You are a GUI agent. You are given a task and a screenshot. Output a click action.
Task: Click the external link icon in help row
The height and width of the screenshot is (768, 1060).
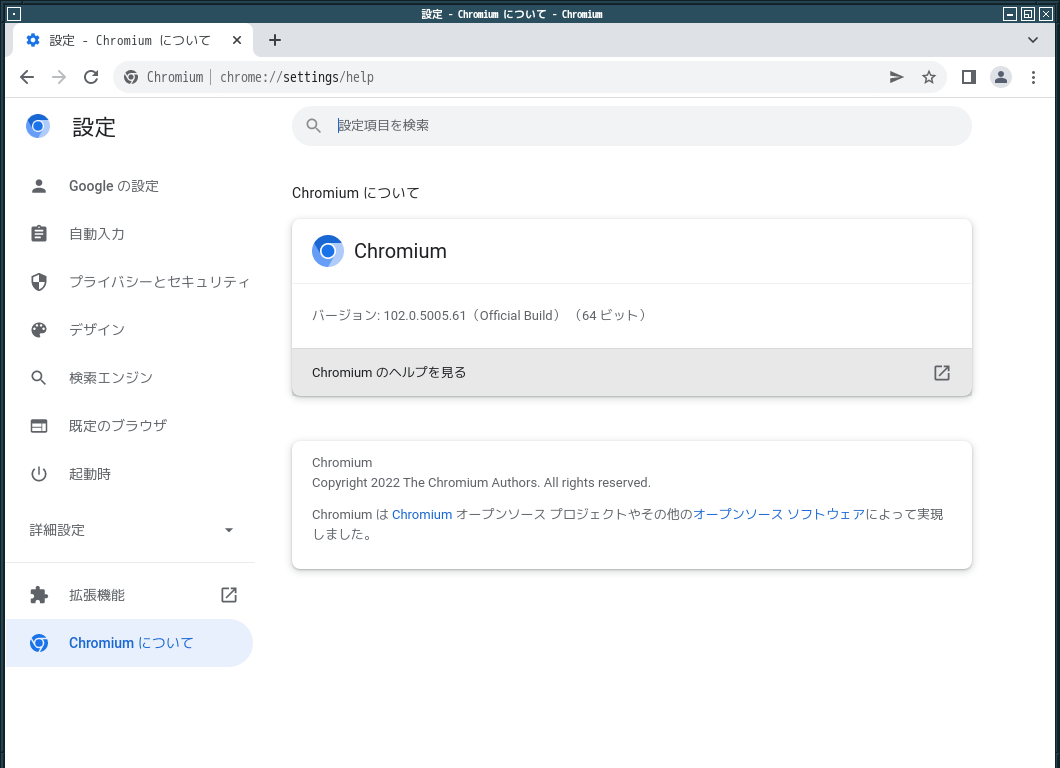click(x=942, y=373)
